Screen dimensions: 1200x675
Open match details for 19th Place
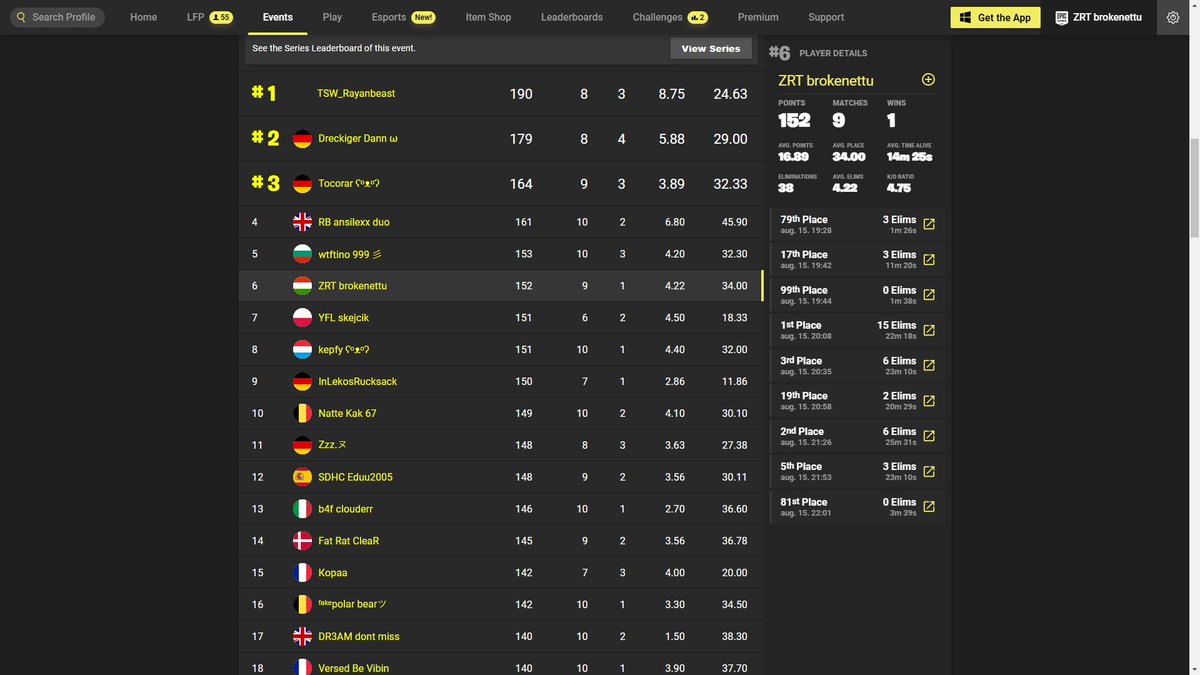click(929, 401)
